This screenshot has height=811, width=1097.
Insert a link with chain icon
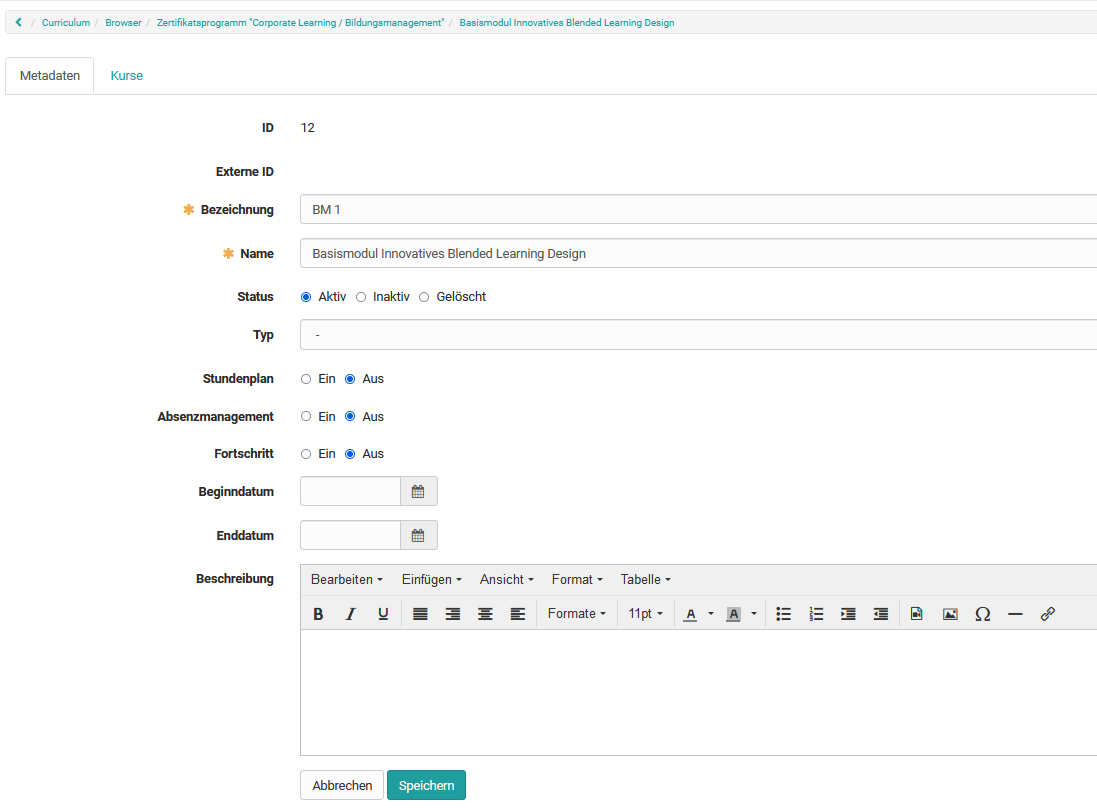pyautogui.click(x=1047, y=614)
